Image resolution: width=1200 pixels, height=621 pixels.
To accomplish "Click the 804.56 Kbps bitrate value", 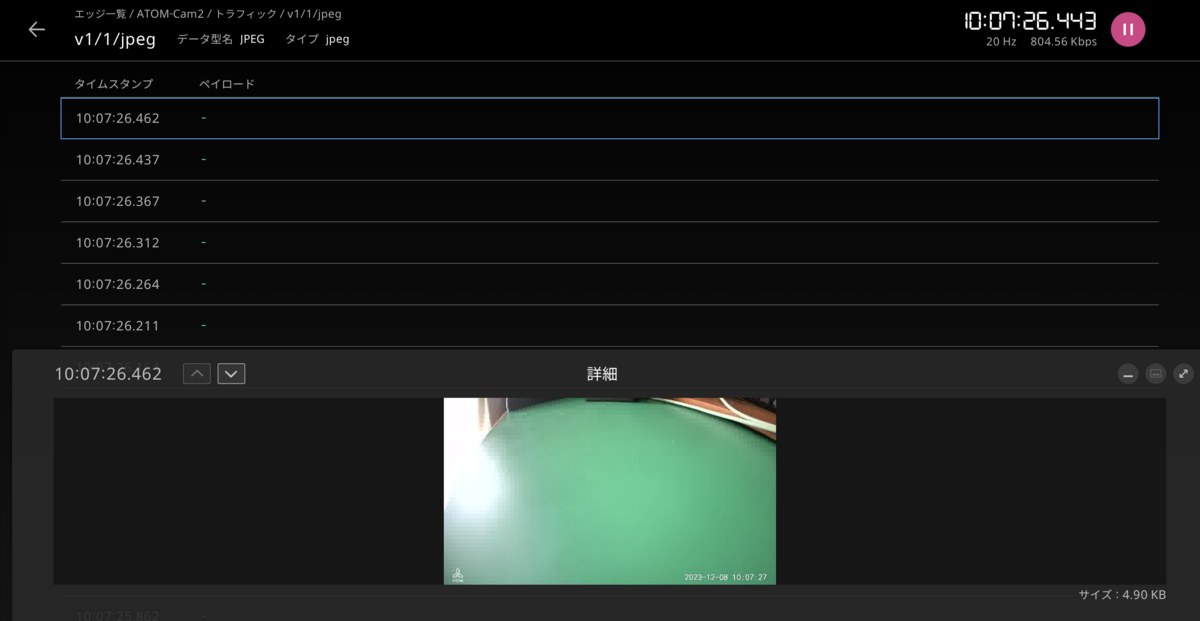I will click(x=1063, y=42).
